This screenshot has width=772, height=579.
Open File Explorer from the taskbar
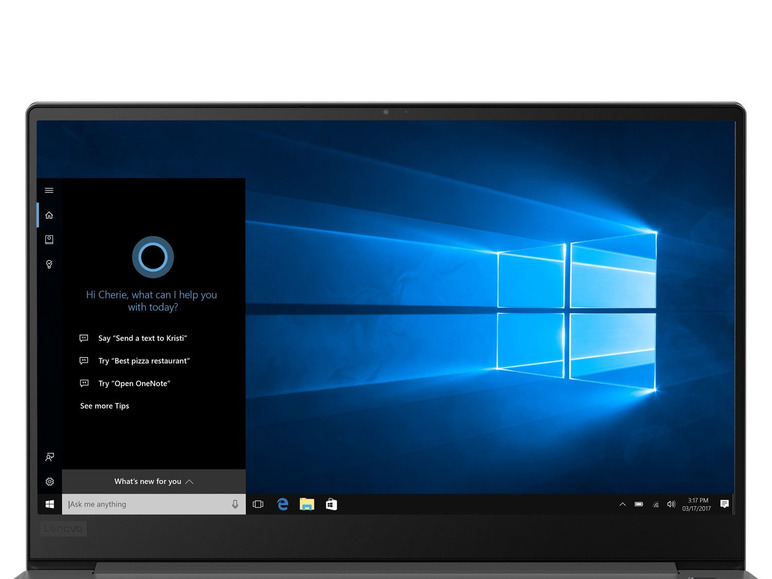click(x=307, y=504)
